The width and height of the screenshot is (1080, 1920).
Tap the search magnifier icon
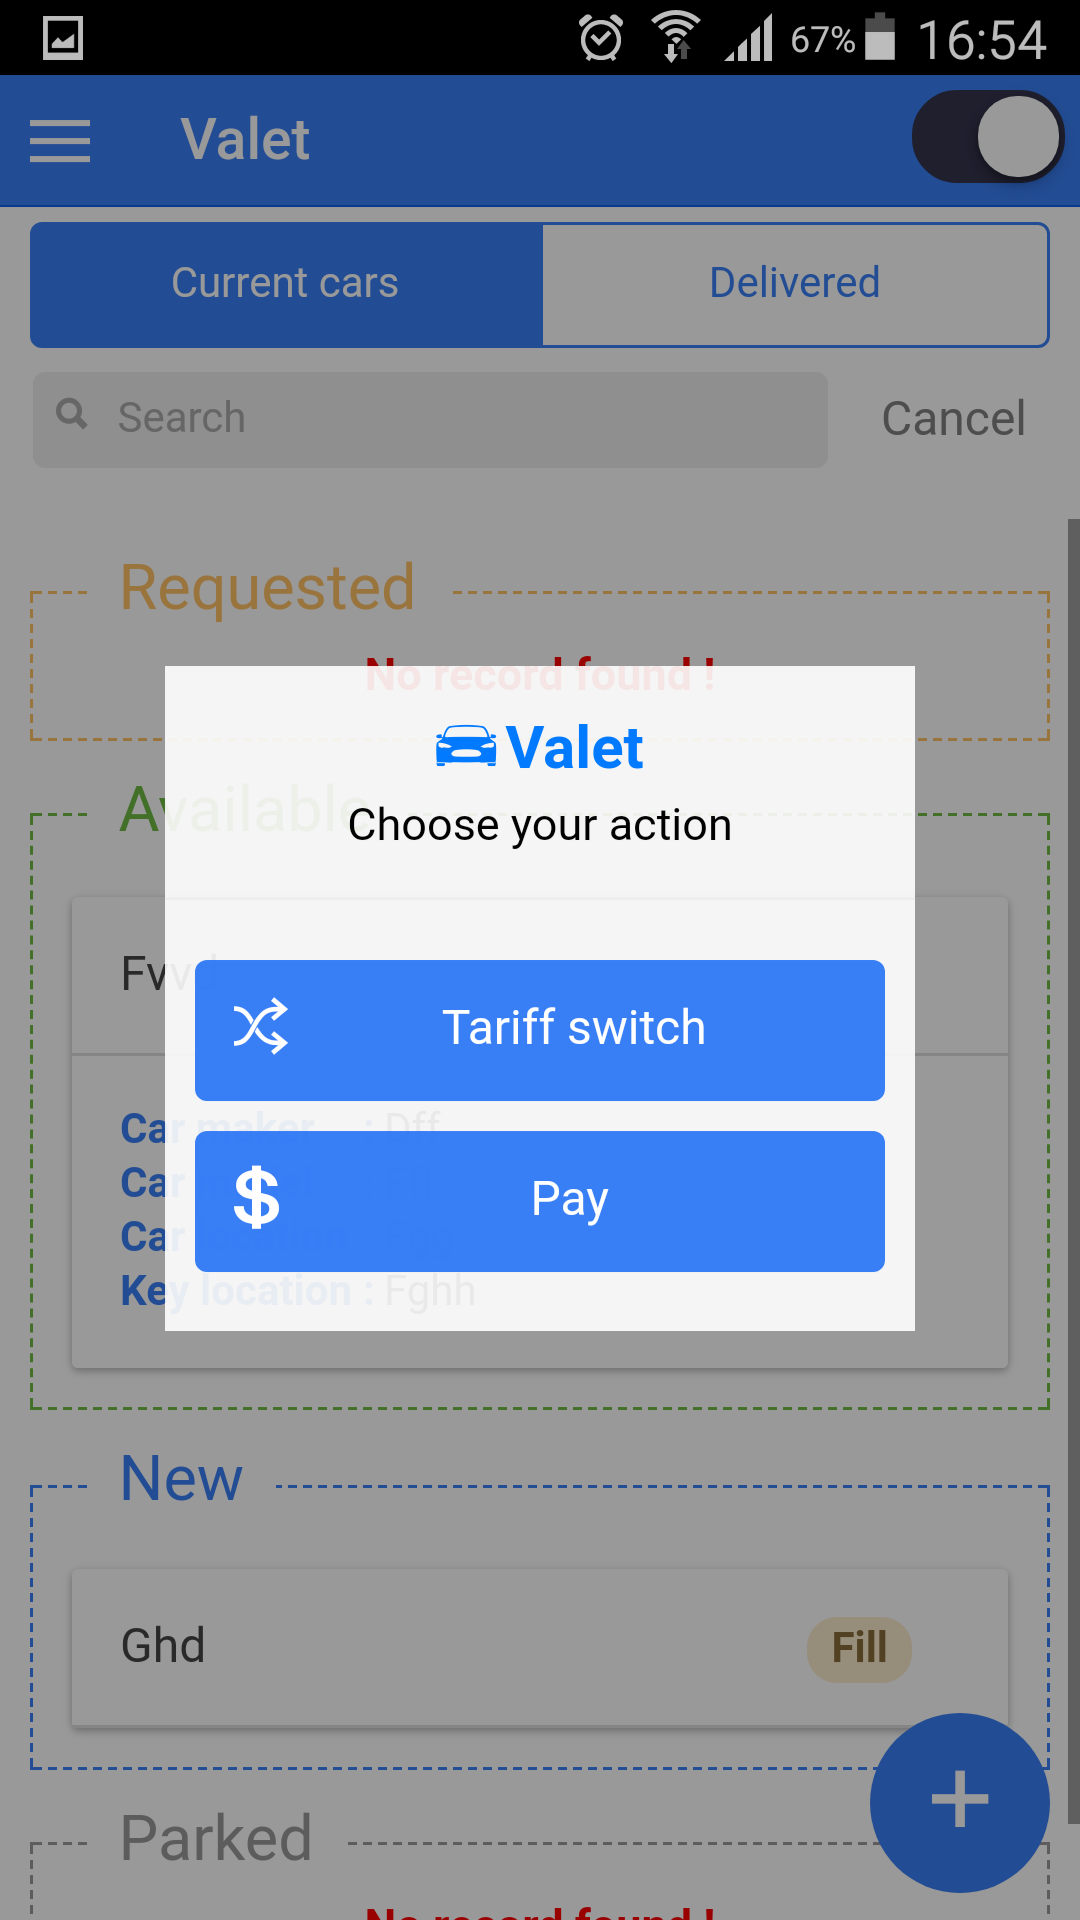tap(72, 413)
